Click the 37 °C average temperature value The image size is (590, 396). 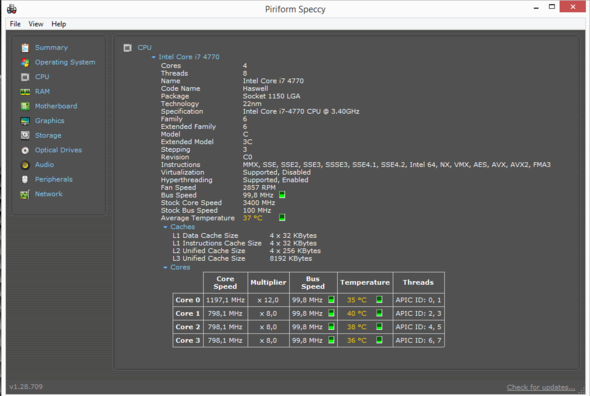253,218
